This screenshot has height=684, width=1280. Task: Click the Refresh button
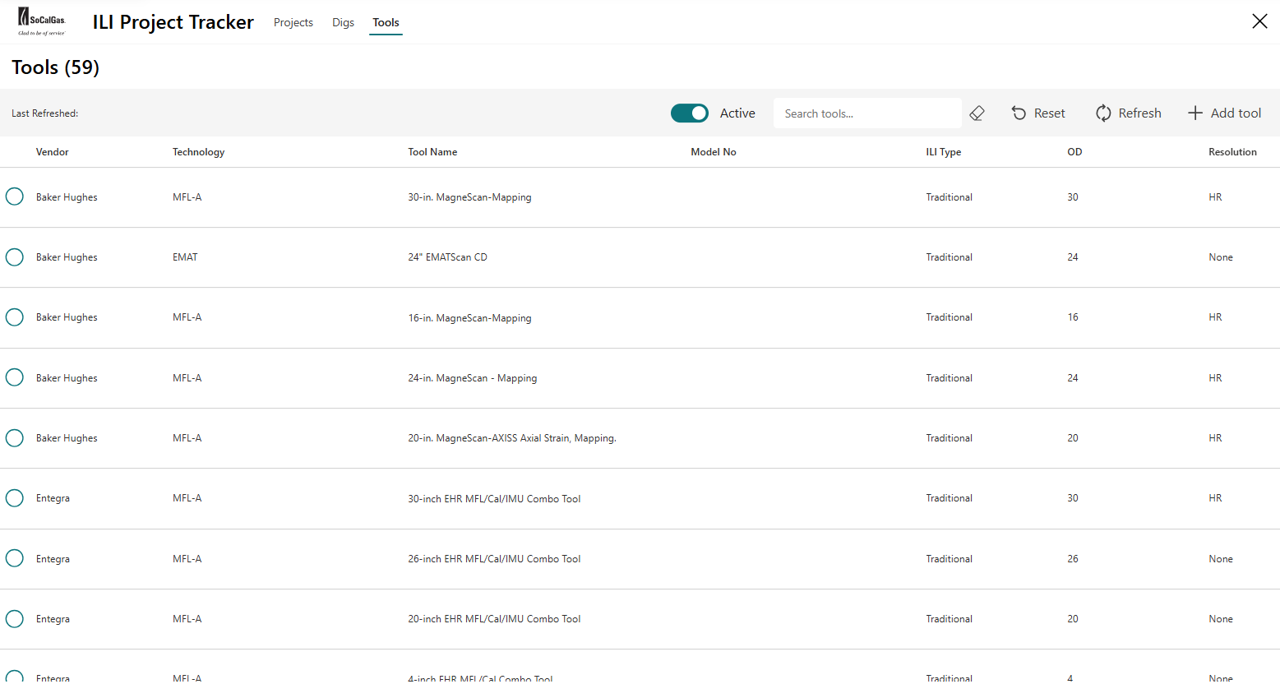[x=1128, y=113]
